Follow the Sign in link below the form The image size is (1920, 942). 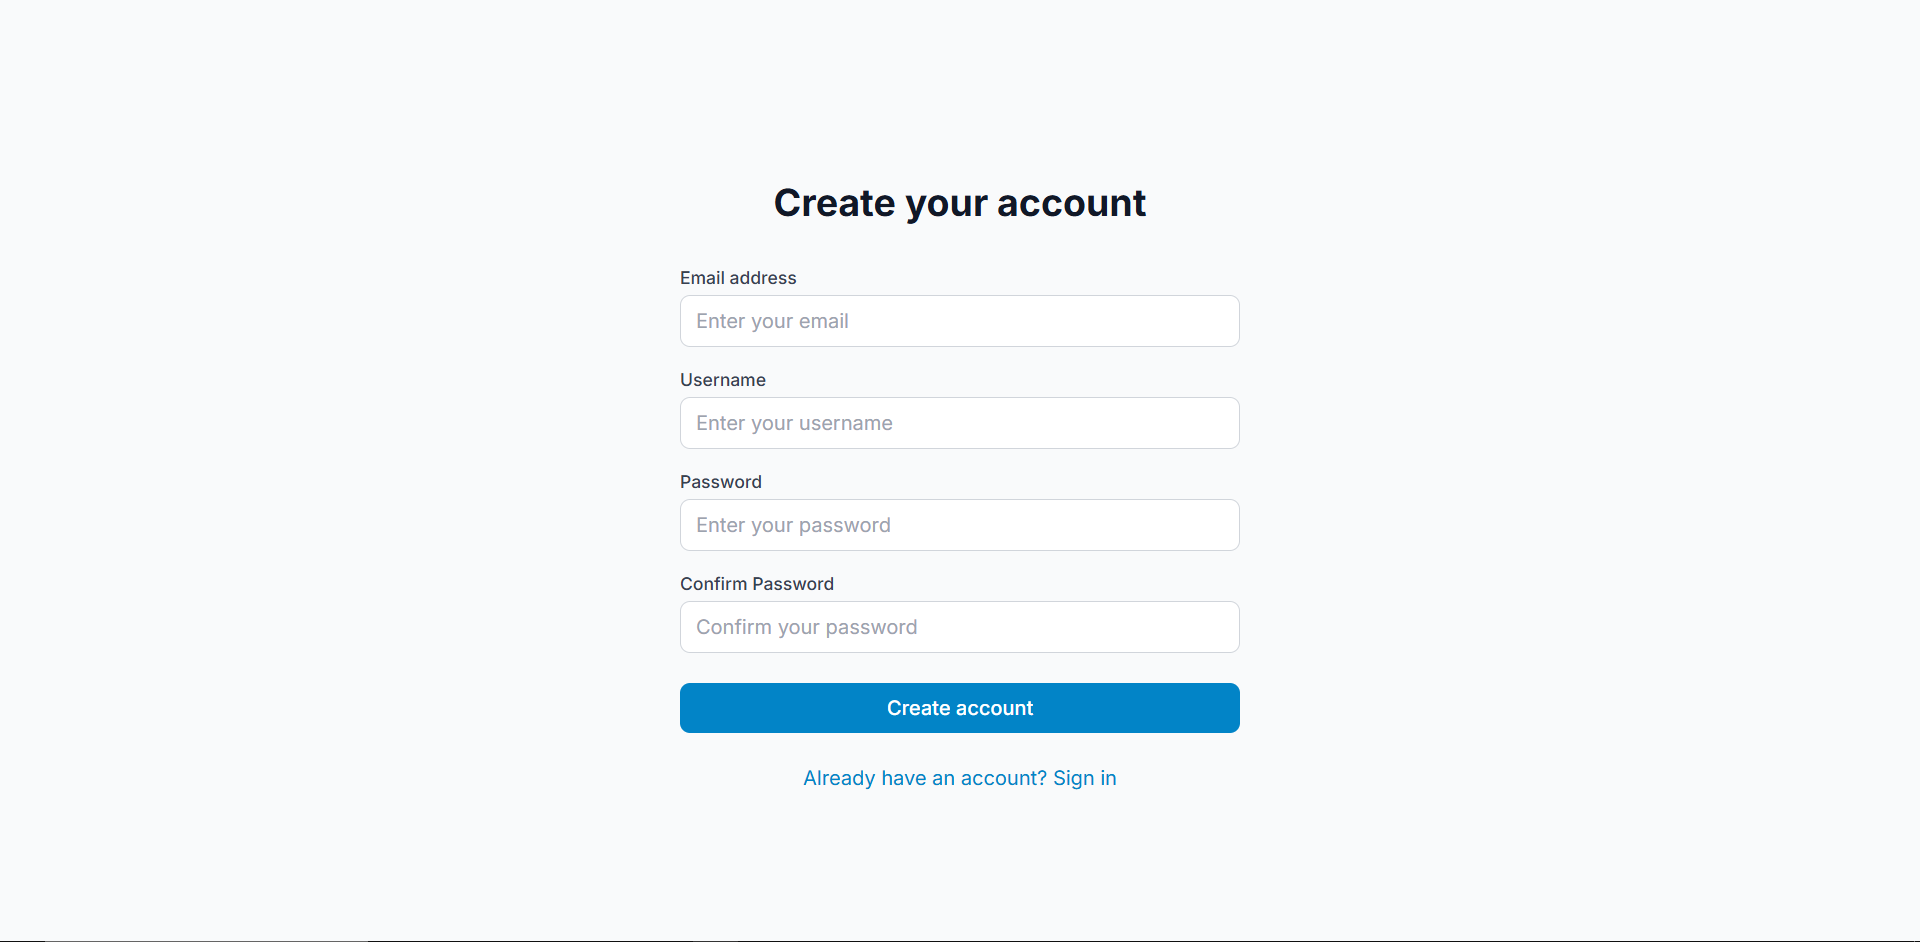tap(1084, 778)
